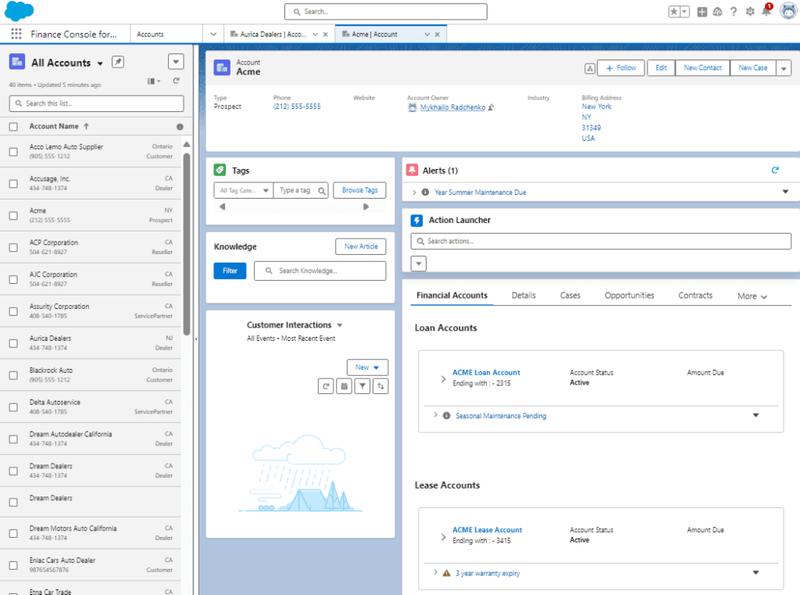800x595 pixels.
Task: Open the help question mark icon
Action: click(733, 12)
